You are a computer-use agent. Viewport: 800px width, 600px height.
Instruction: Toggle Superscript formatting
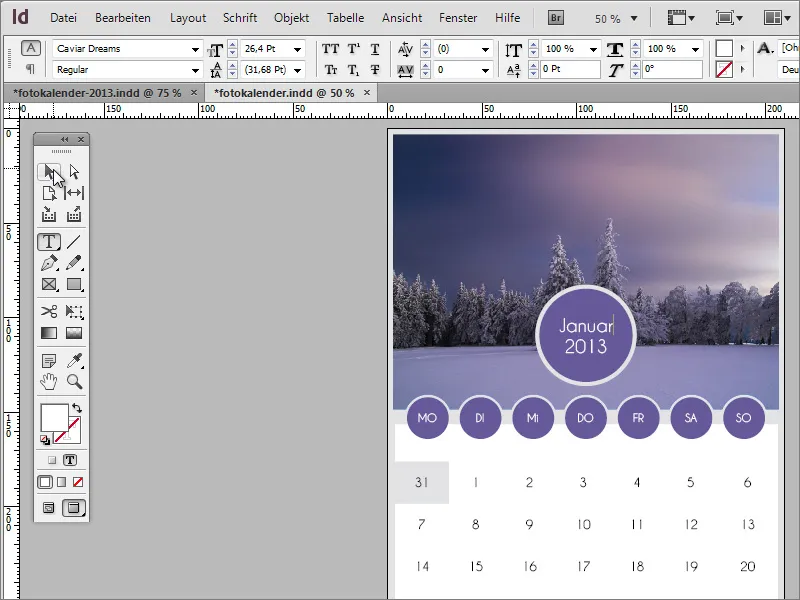(353, 49)
